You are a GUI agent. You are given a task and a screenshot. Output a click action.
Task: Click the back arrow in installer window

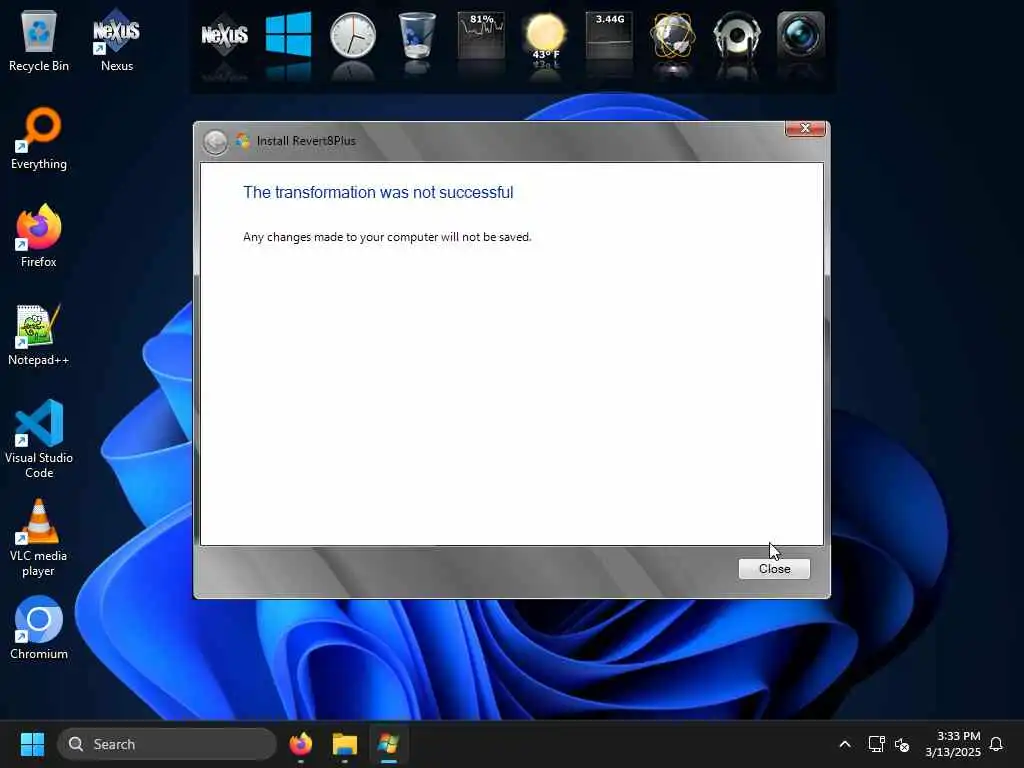pos(215,142)
